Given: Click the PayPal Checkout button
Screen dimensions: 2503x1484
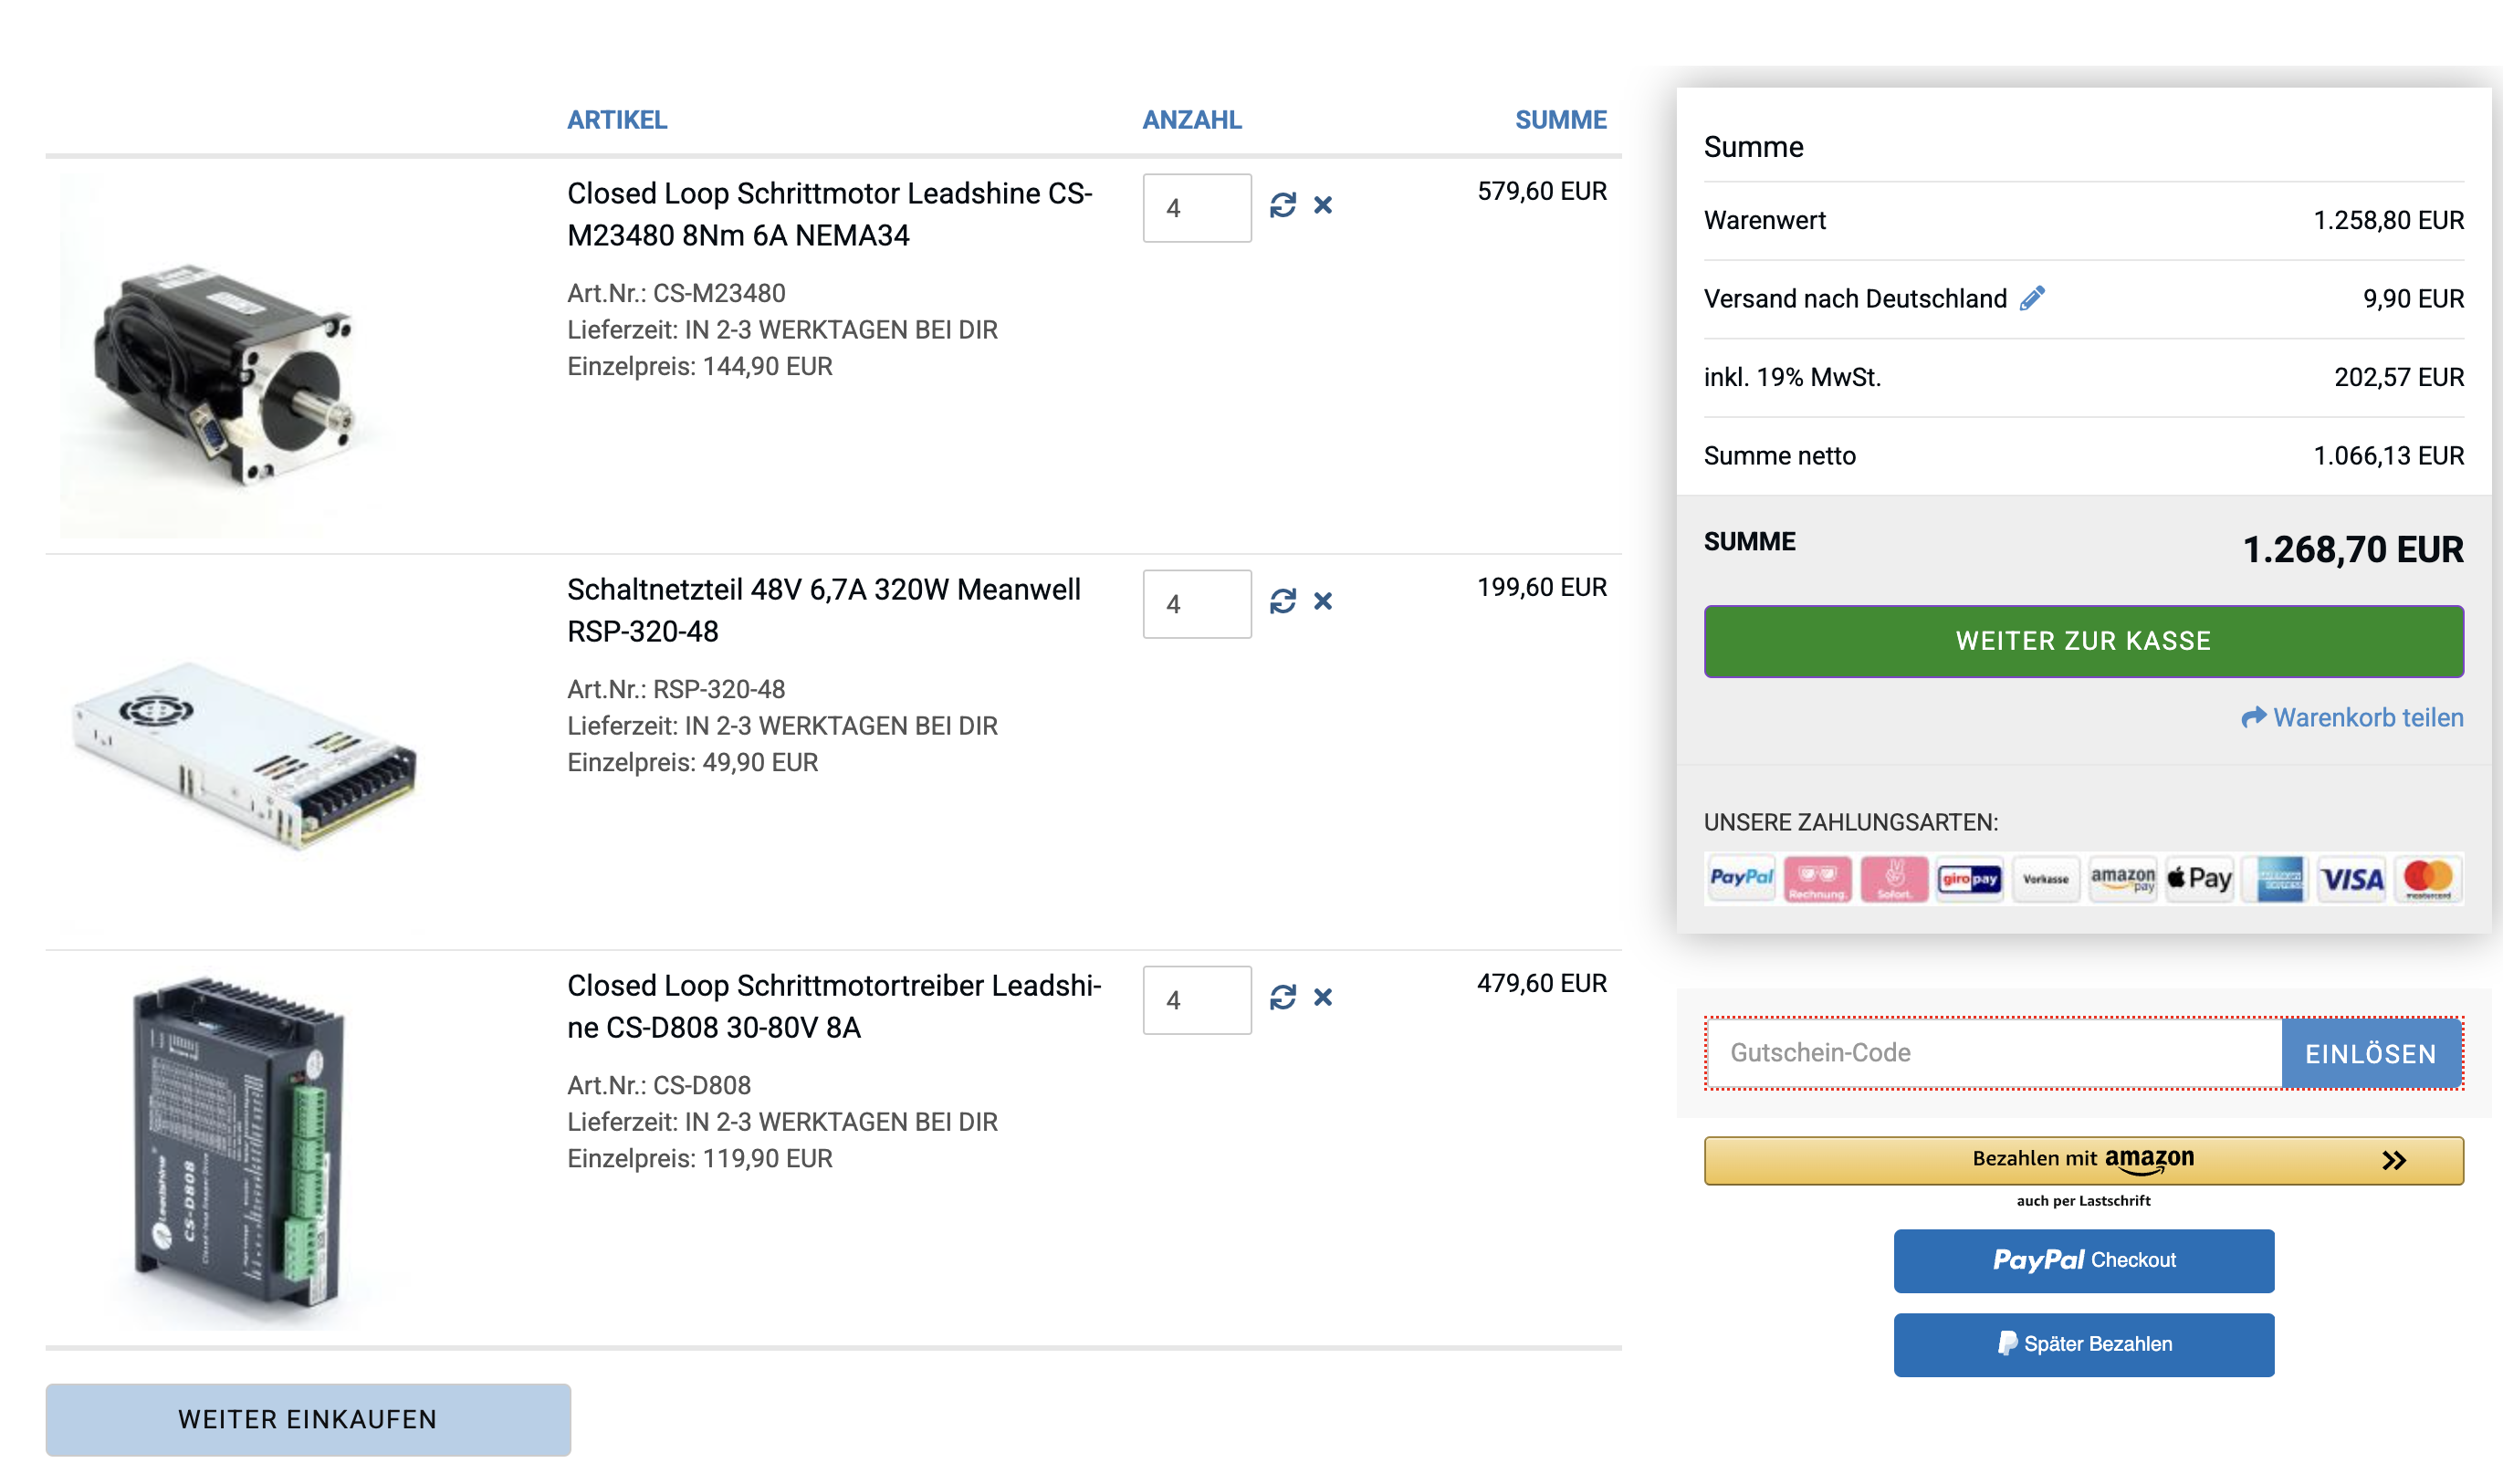Looking at the screenshot, I should pos(2082,1261).
